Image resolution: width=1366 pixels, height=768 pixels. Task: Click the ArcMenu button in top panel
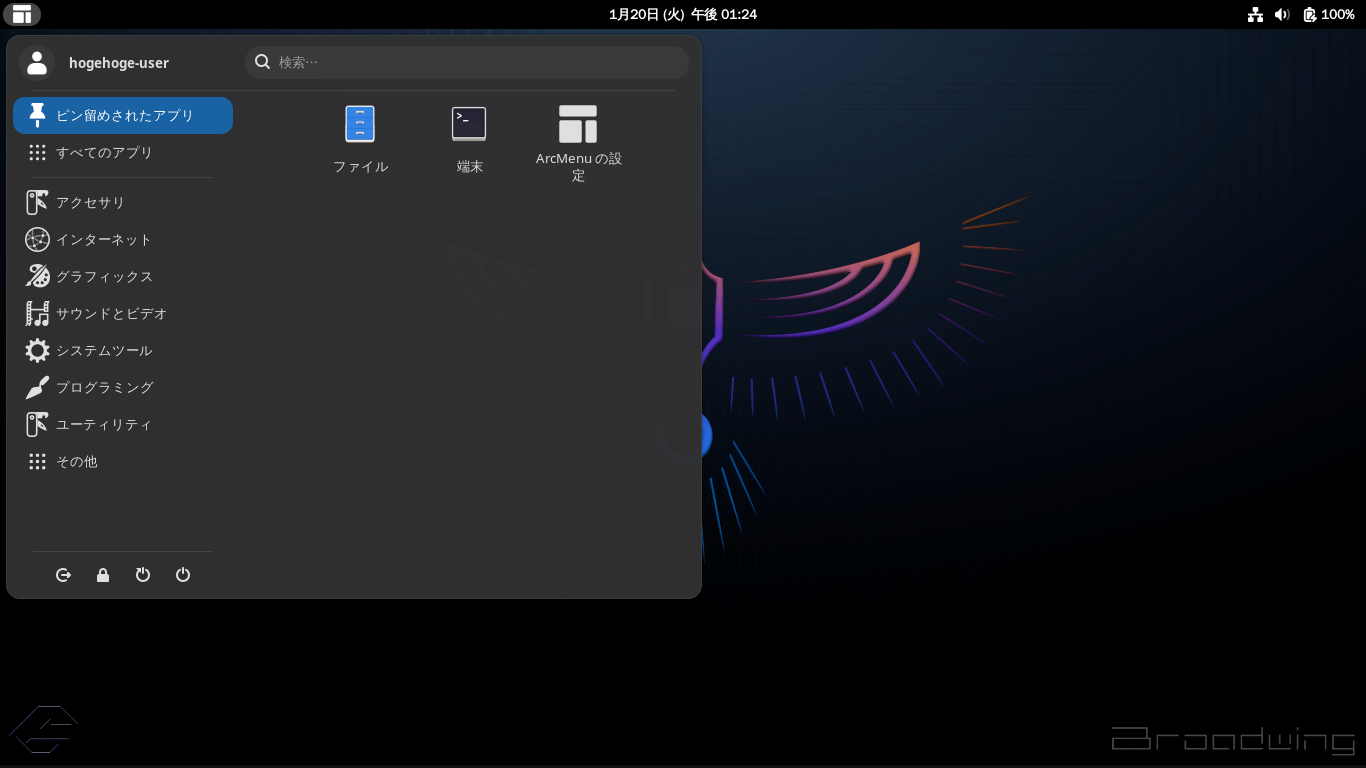tap(21, 14)
